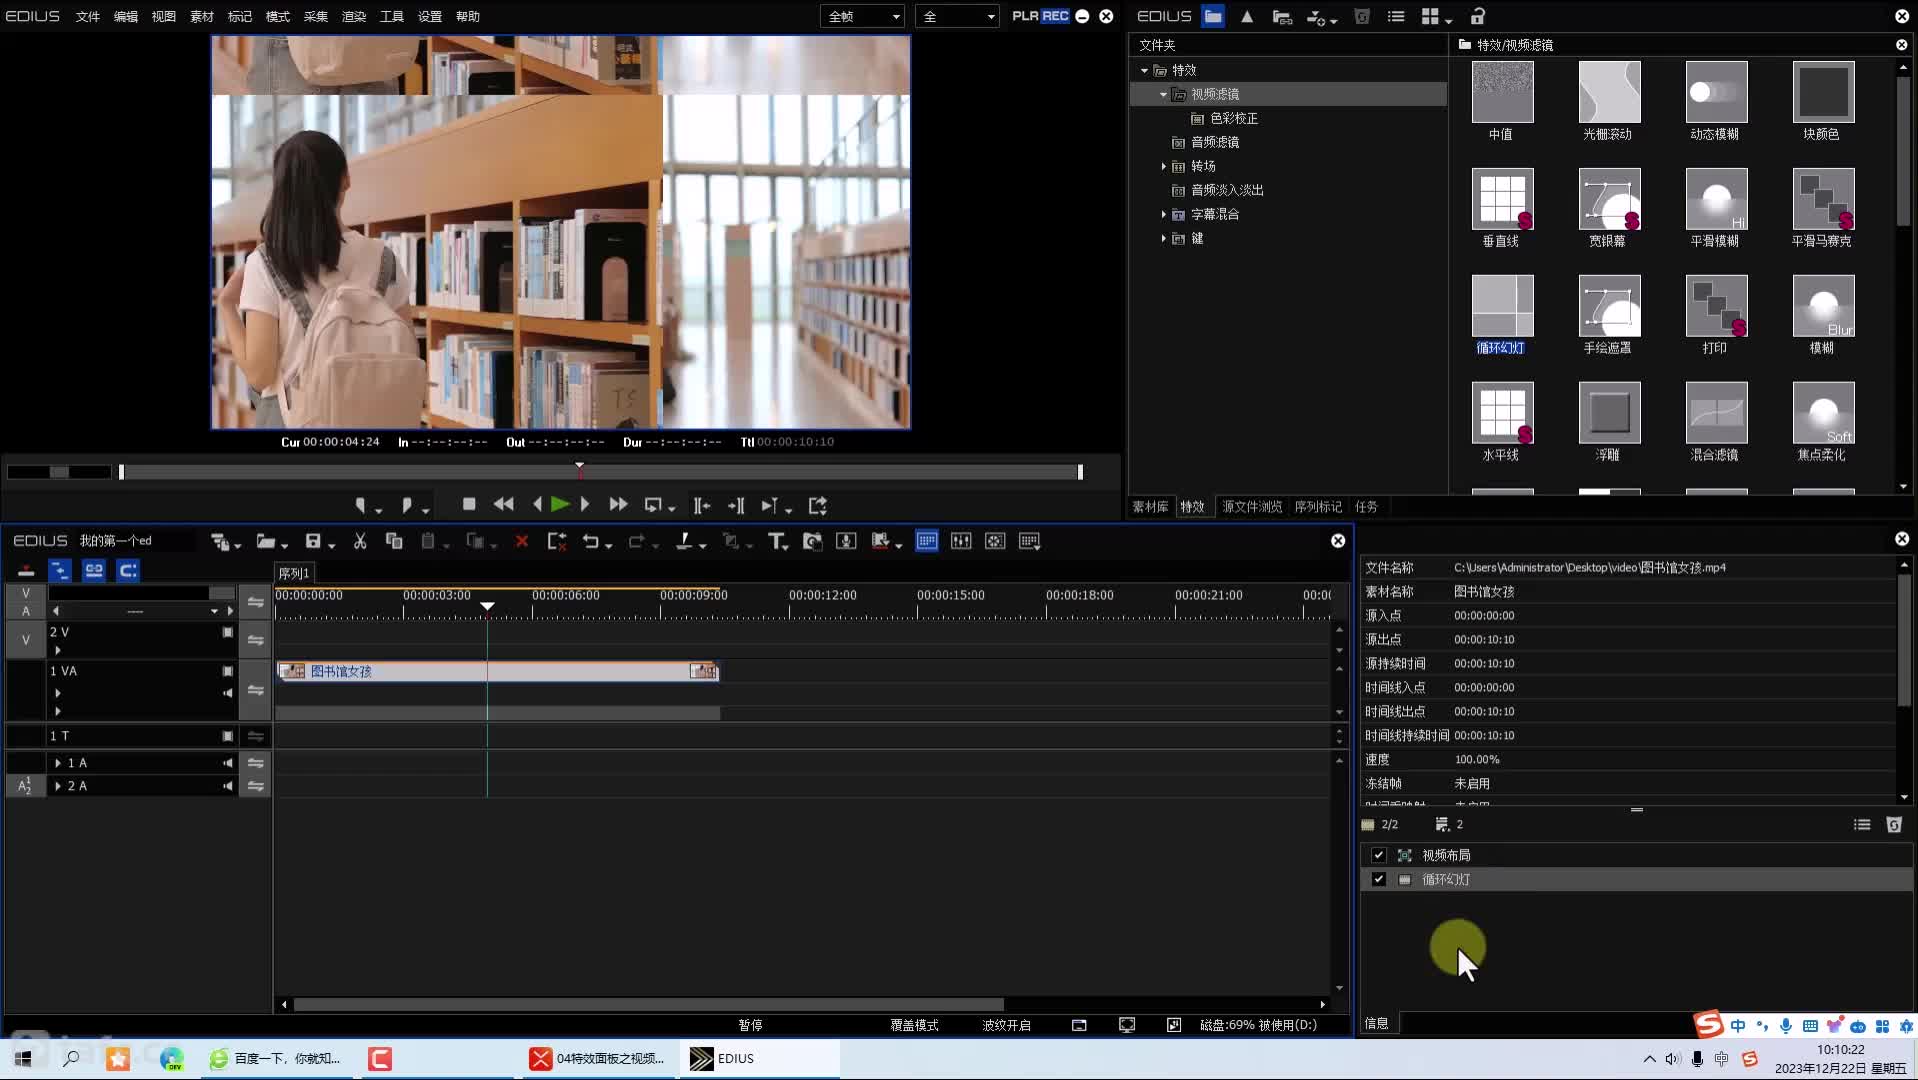Select the 序列1 sequence tab
Image resolution: width=1918 pixels, height=1080 pixels.
(x=294, y=573)
